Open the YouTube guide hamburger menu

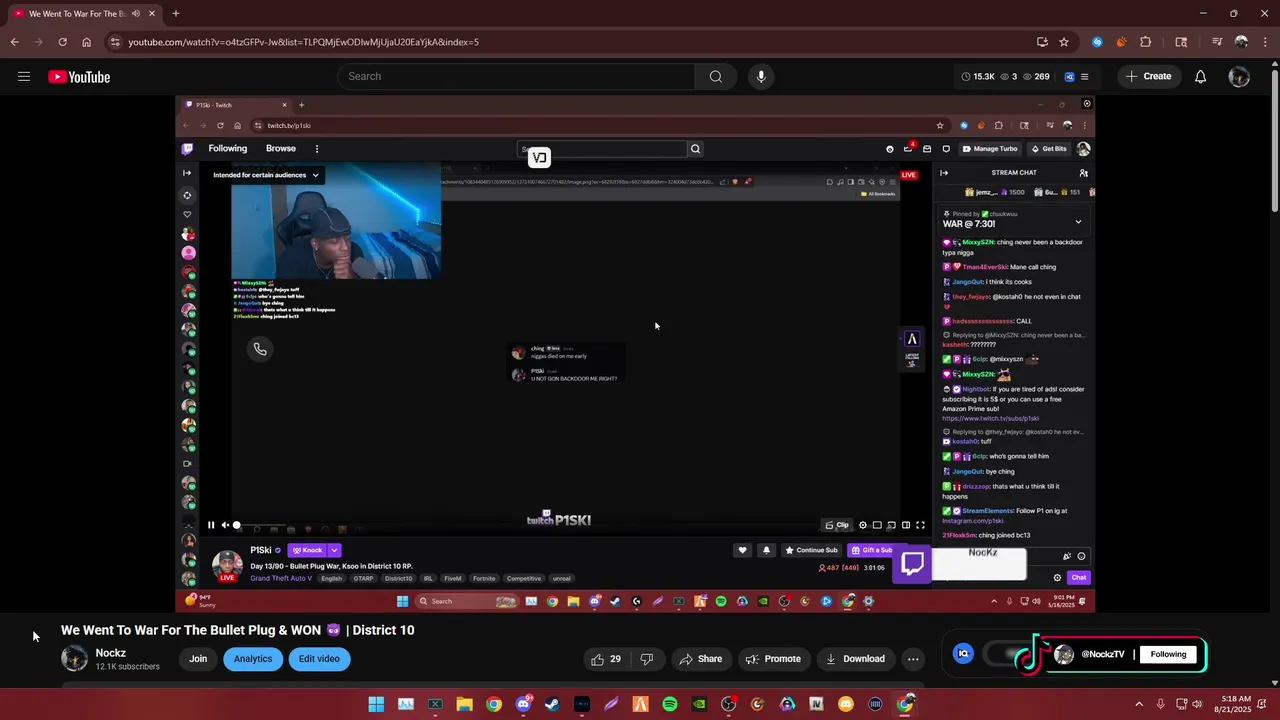(24, 77)
